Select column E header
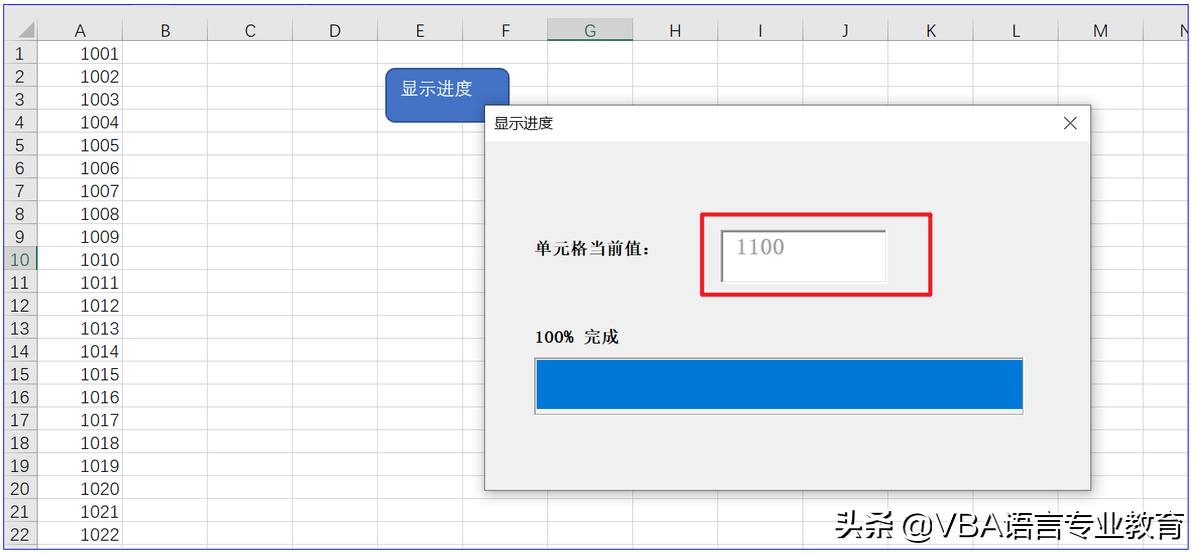Image resolution: width=1200 pixels, height=557 pixels. pos(420,31)
